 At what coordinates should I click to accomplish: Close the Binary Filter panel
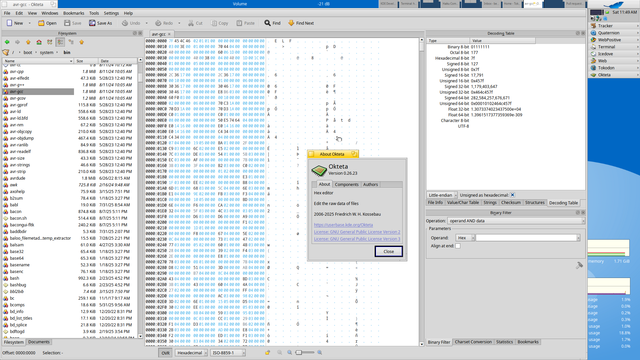pyautogui.click(x=583, y=213)
